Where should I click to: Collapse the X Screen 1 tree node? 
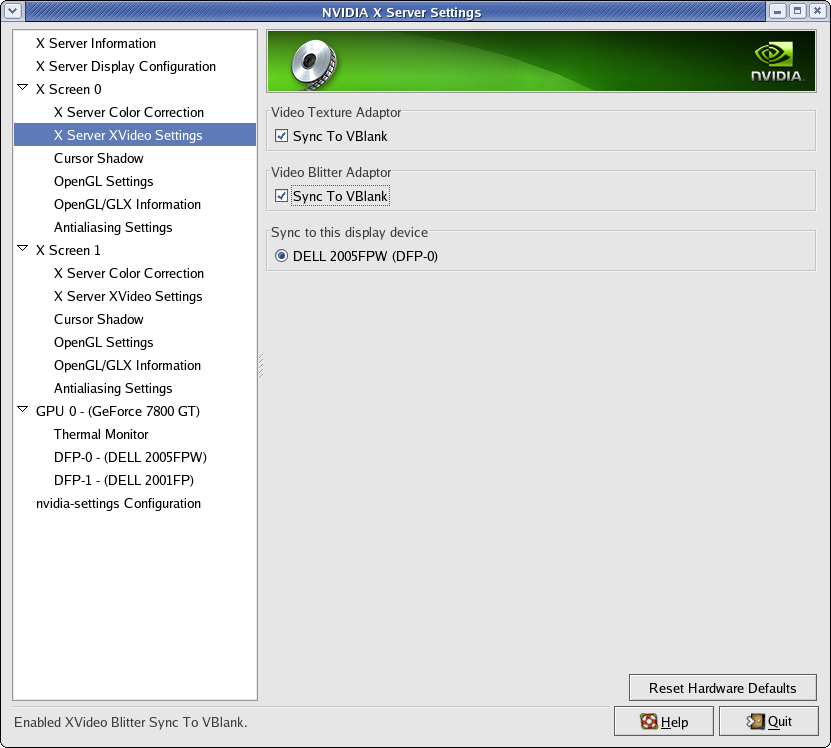coord(22,248)
